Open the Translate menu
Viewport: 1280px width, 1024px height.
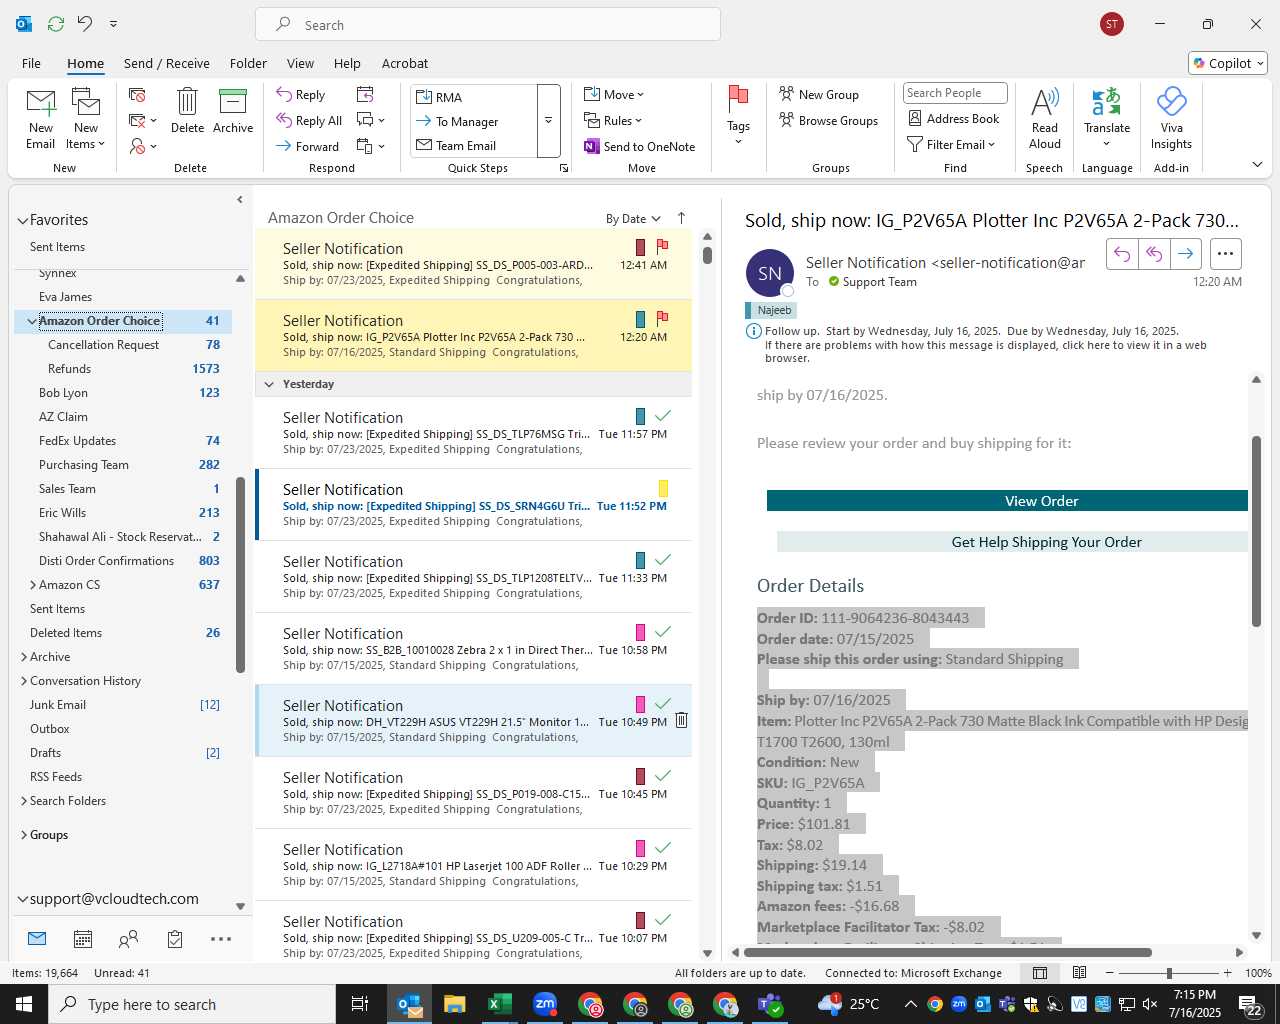click(1107, 118)
